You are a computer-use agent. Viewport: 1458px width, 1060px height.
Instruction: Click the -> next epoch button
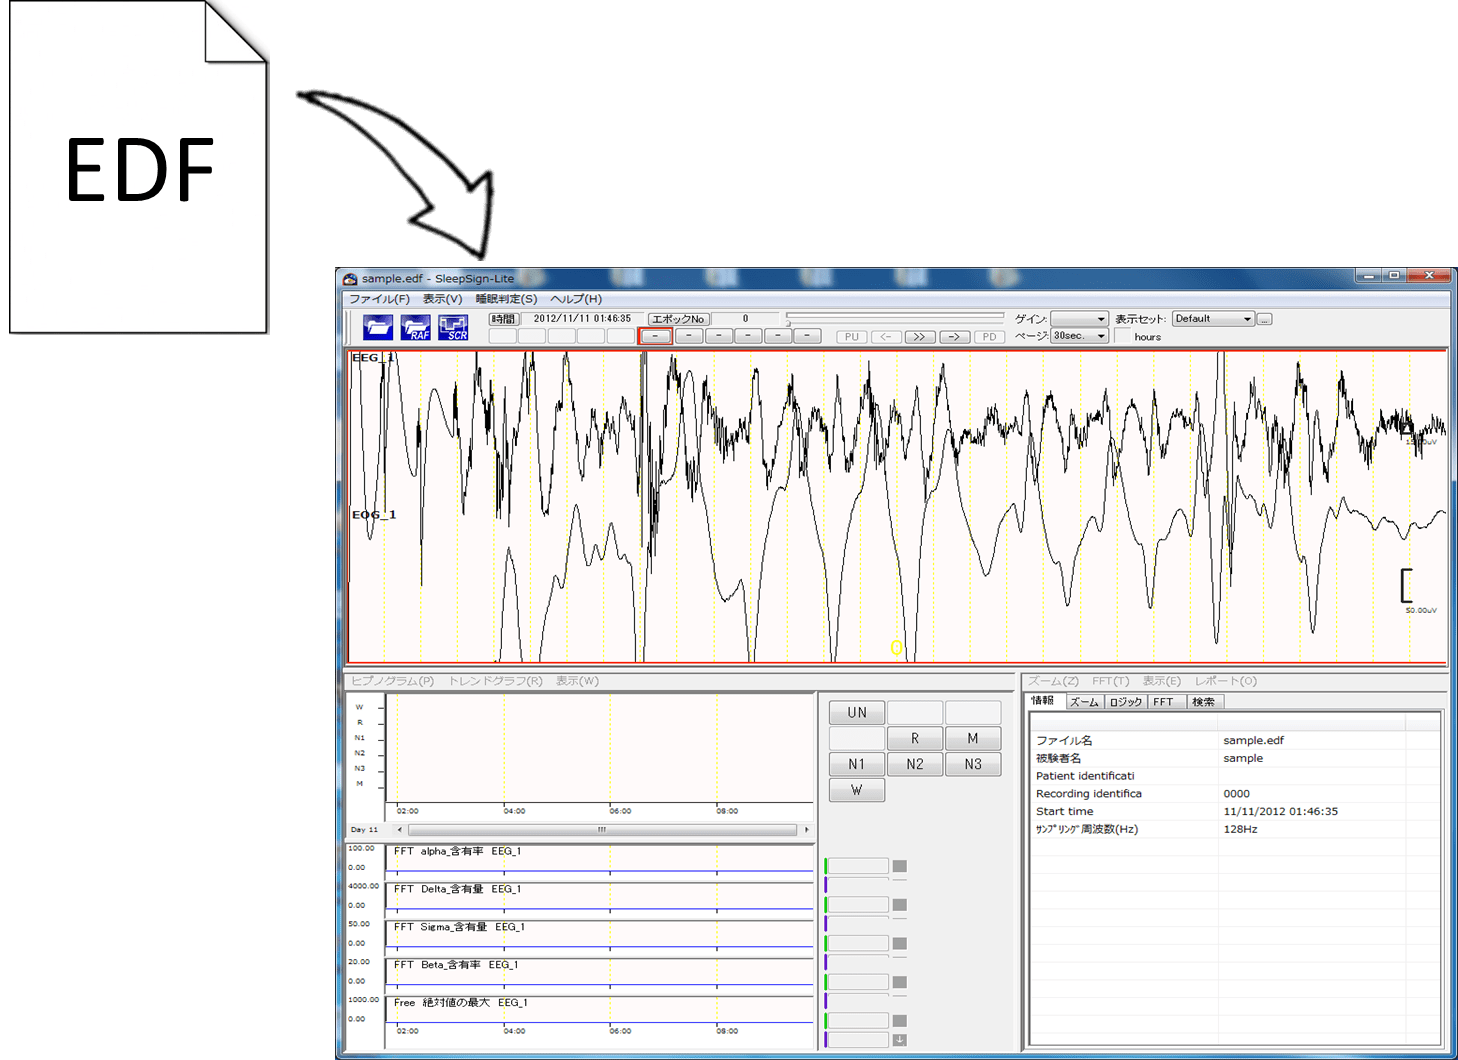954,337
